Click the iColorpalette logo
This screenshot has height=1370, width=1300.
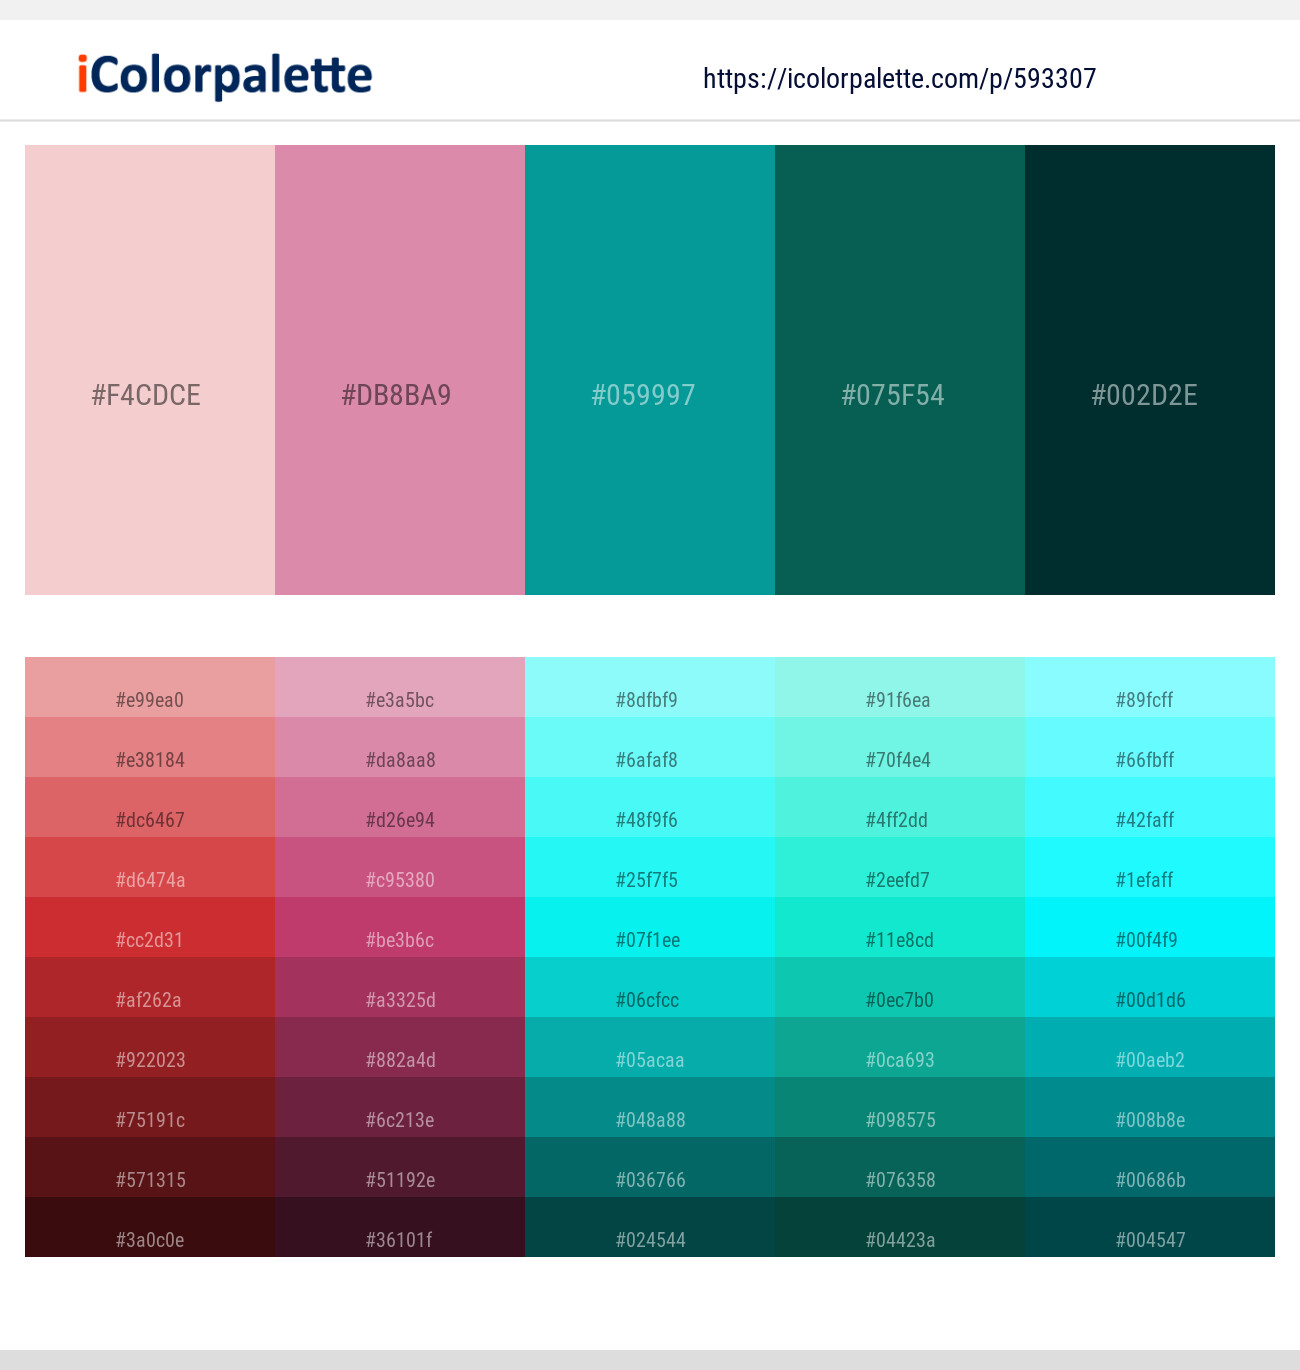coord(225,76)
